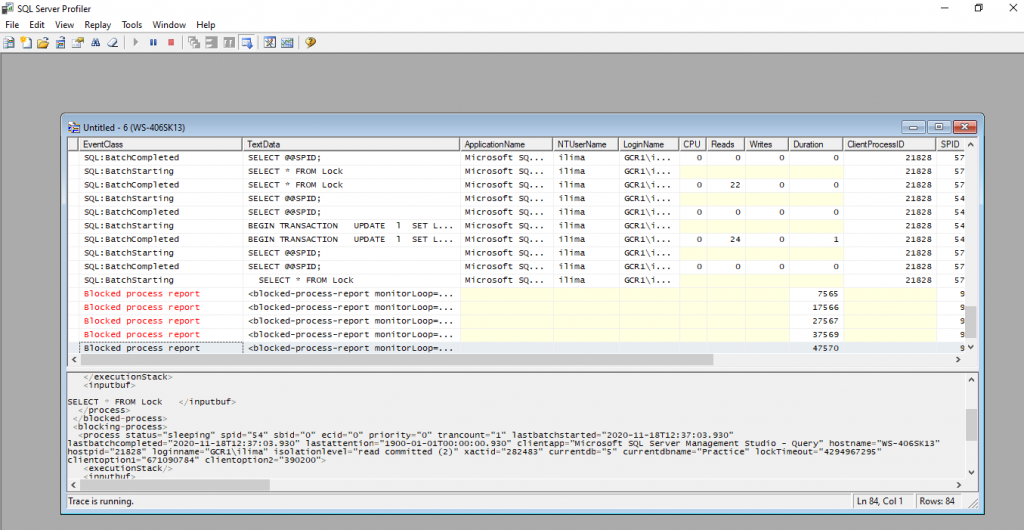Click the Open Trace Table icon
This screenshot has height=530, width=1024.
click(x=60, y=42)
